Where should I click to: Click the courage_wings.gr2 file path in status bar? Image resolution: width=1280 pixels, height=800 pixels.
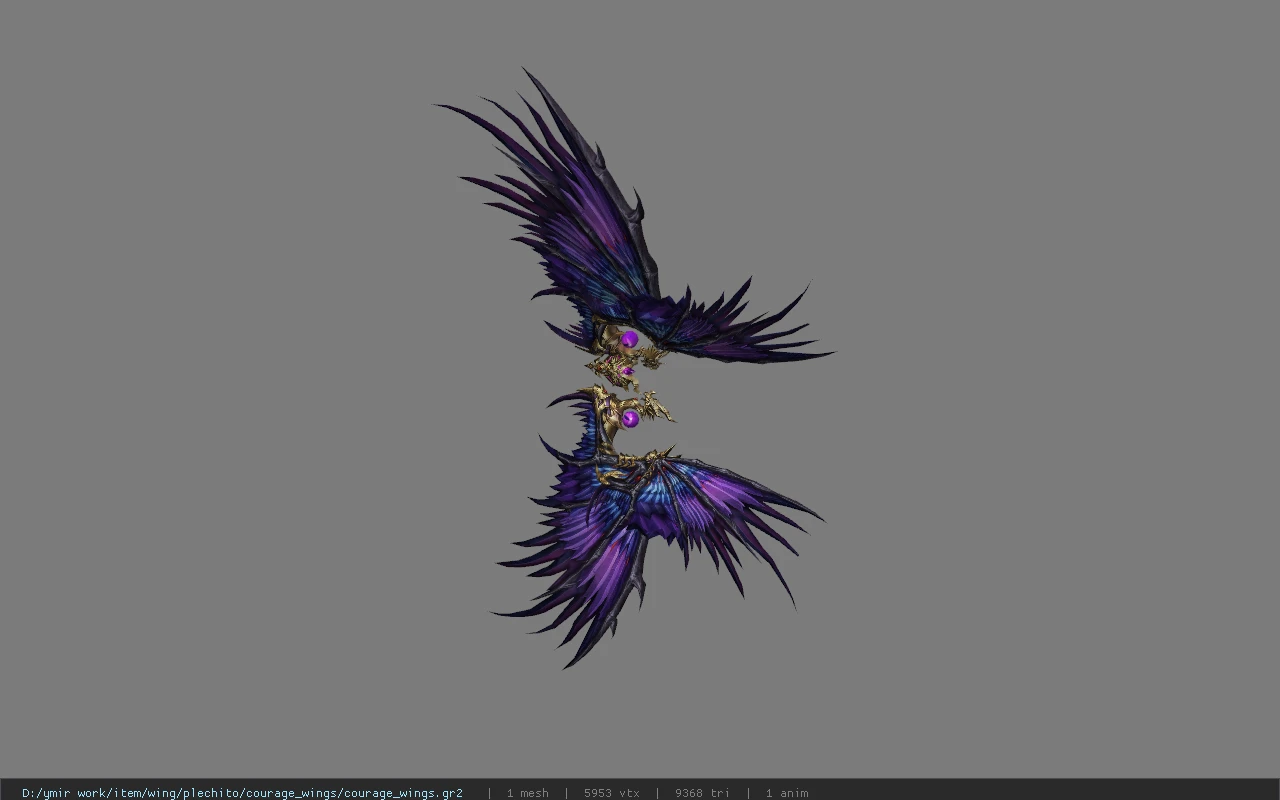point(242,793)
